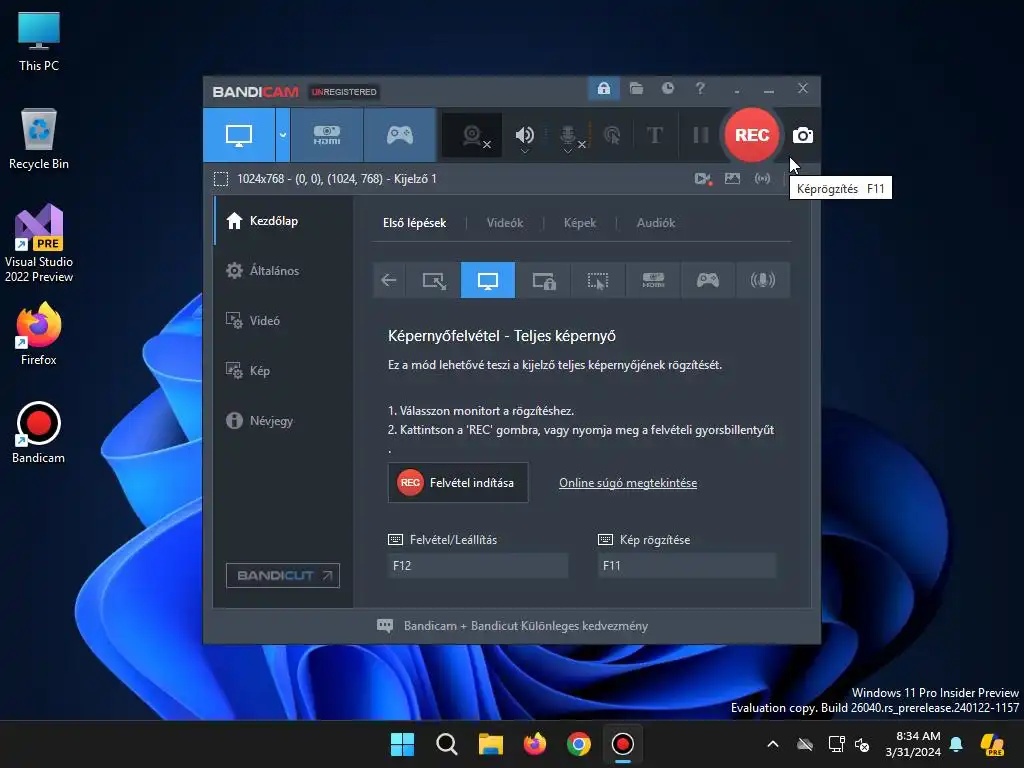Open Firefox from taskbar
The image size is (1024, 768).
click(x=534, y=744)
